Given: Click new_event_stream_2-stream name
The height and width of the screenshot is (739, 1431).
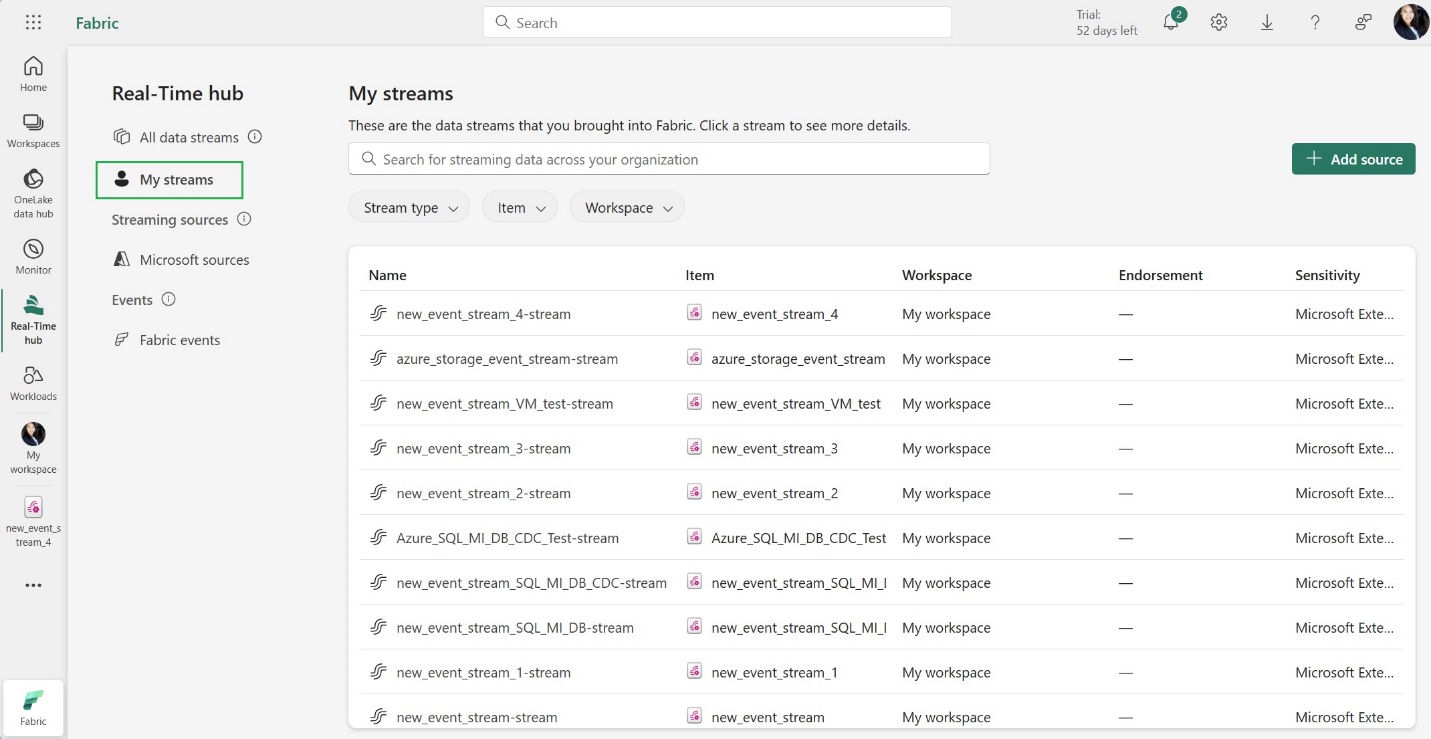Looking at the screenshot, I should 483,493.
